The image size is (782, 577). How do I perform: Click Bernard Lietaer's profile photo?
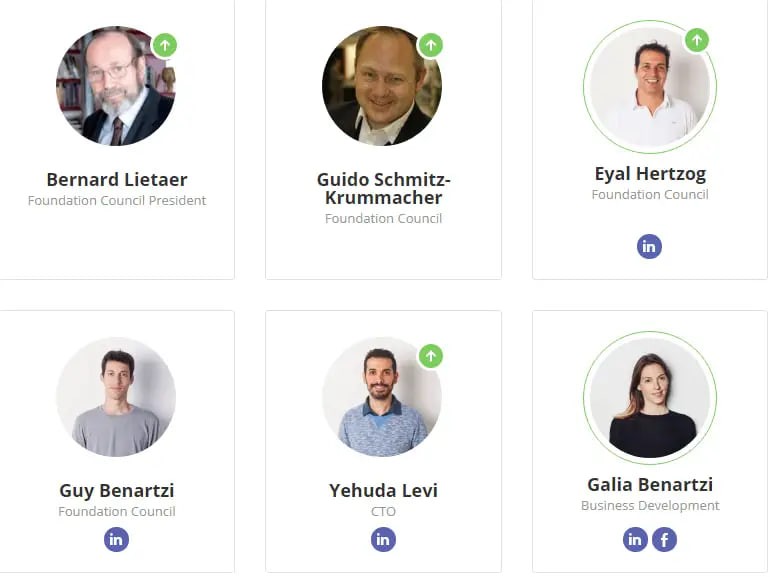coord(115,86)
